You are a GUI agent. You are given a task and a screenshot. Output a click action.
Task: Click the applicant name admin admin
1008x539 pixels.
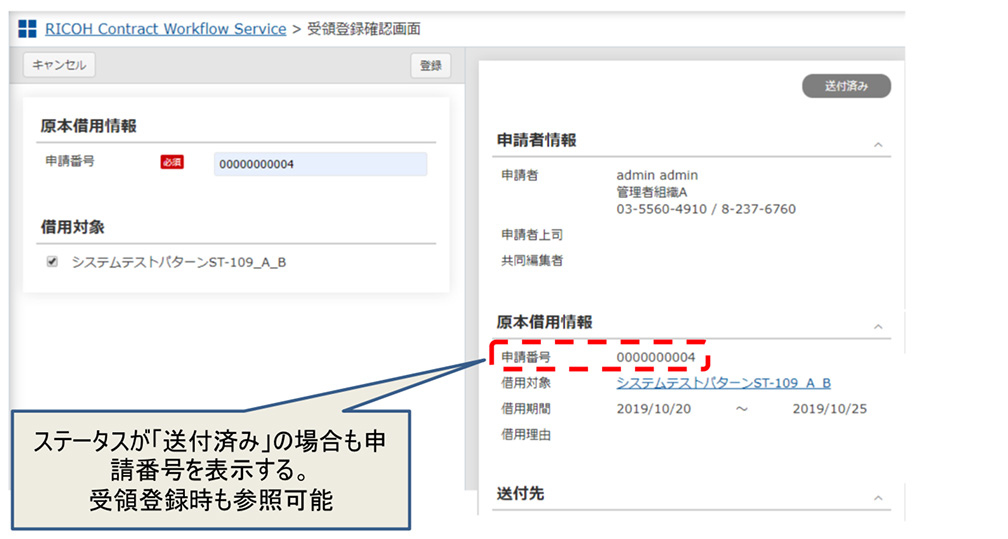pos(656,175)
